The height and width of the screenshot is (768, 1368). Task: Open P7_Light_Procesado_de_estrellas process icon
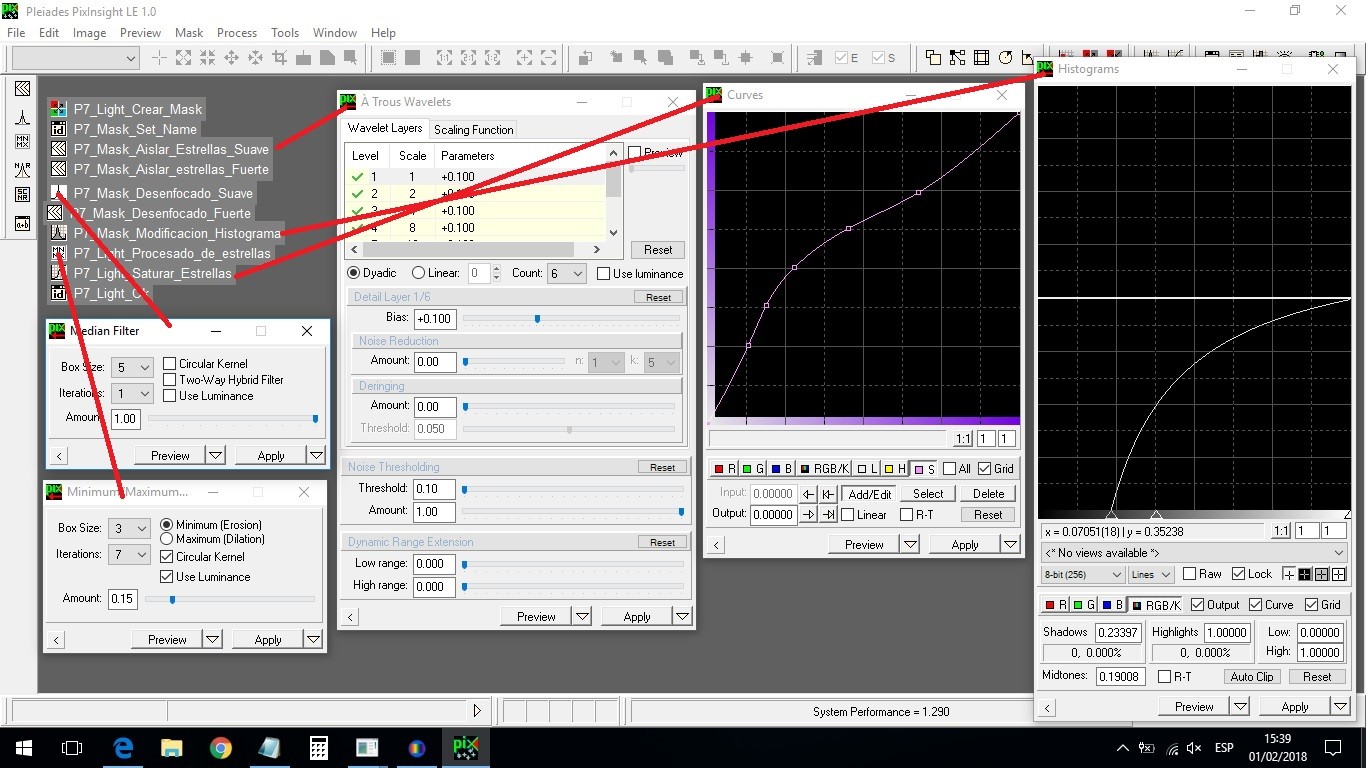[59, 253]
